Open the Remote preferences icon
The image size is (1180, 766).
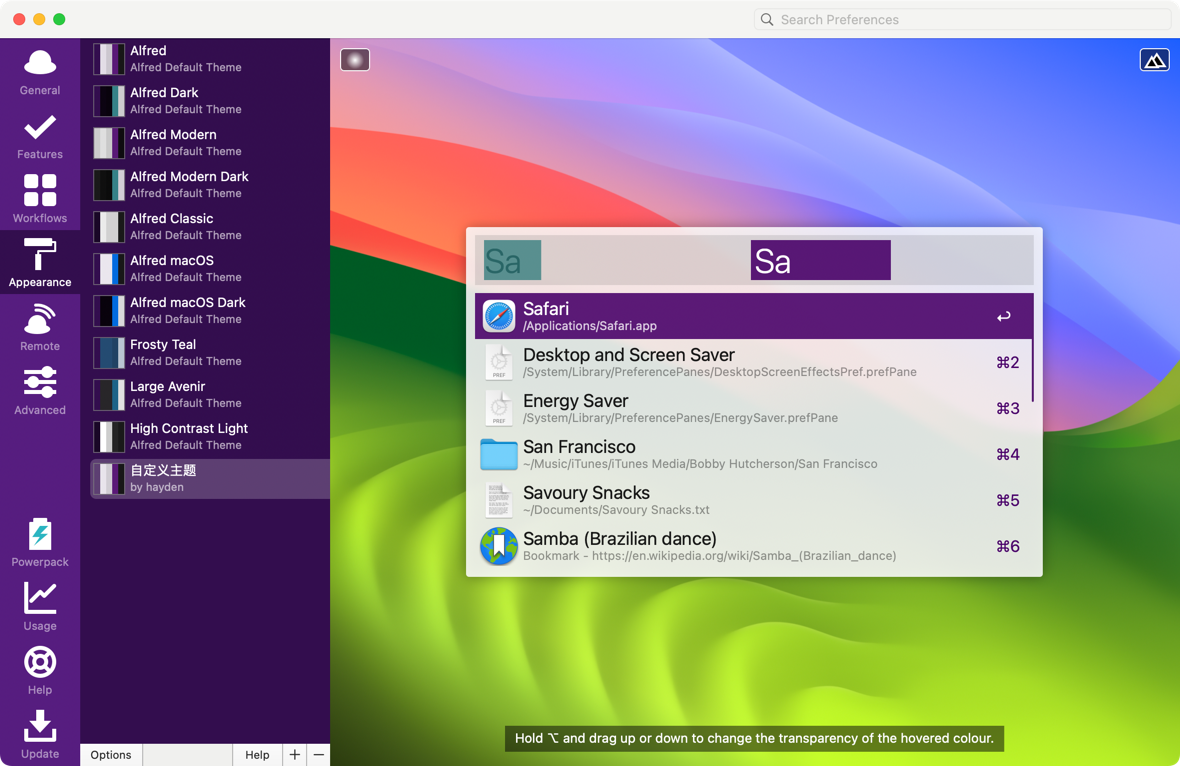(40, 327)
